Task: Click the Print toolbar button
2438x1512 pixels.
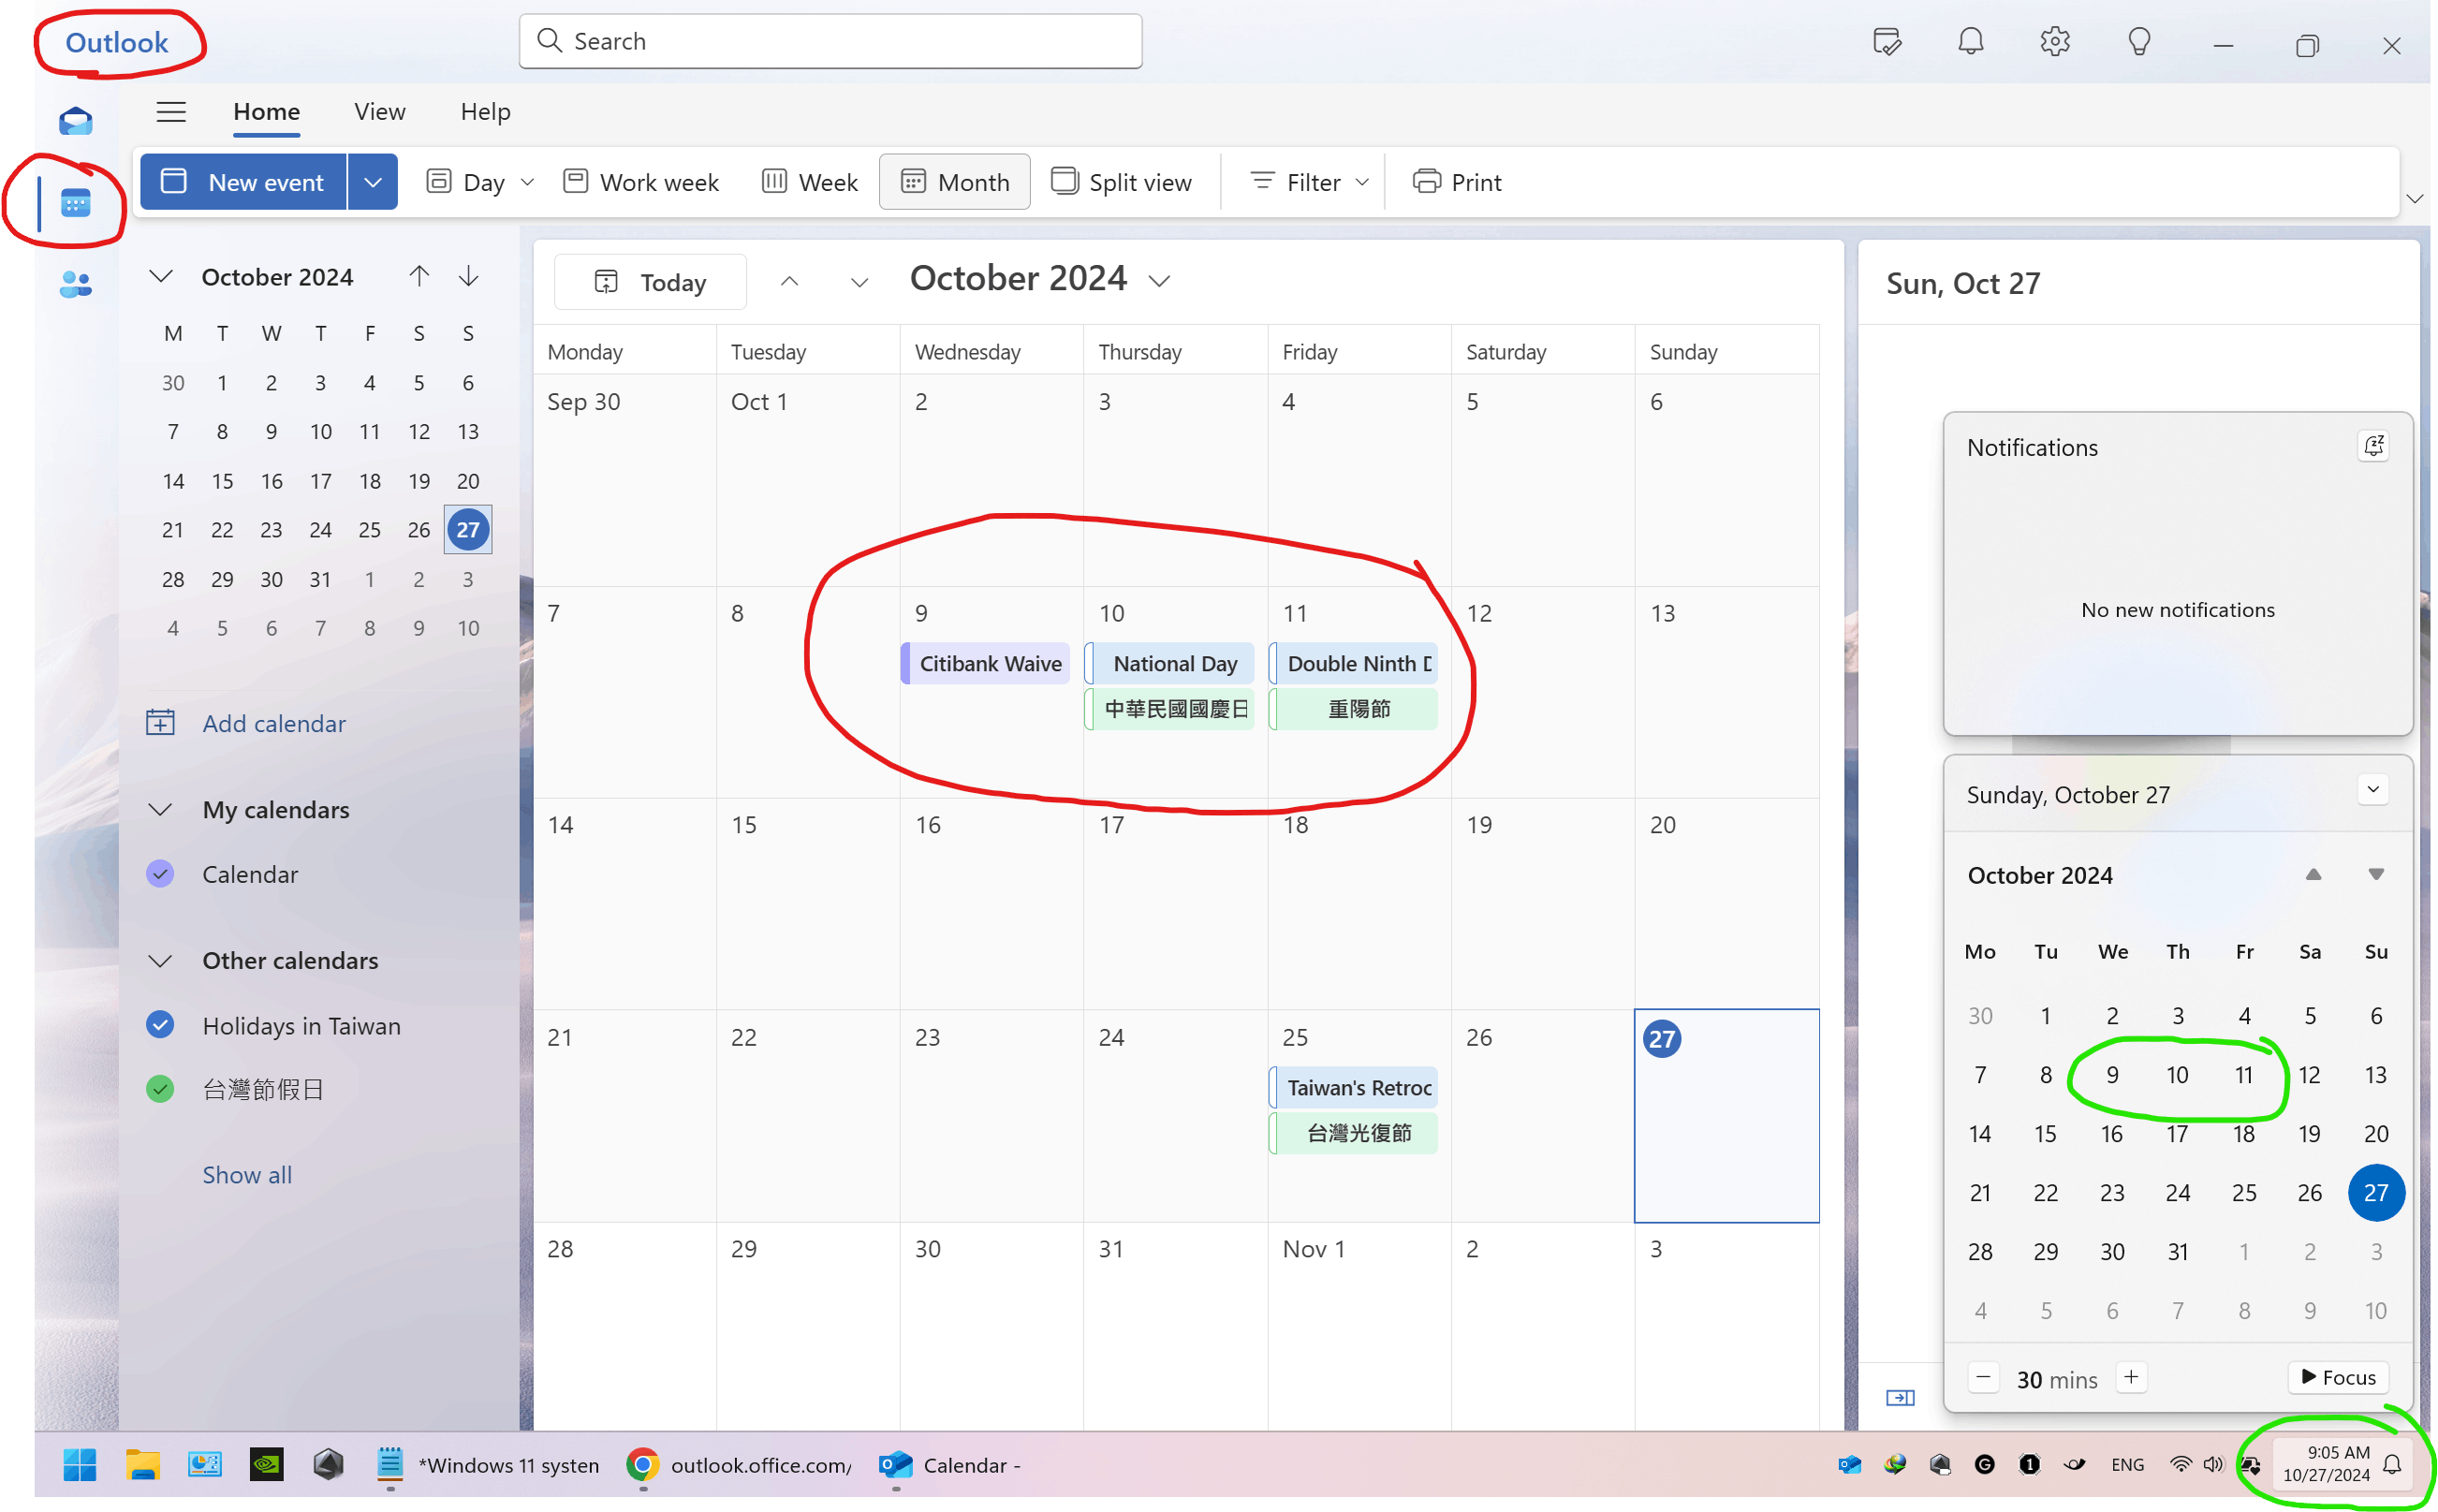Action: [1456, 182]
